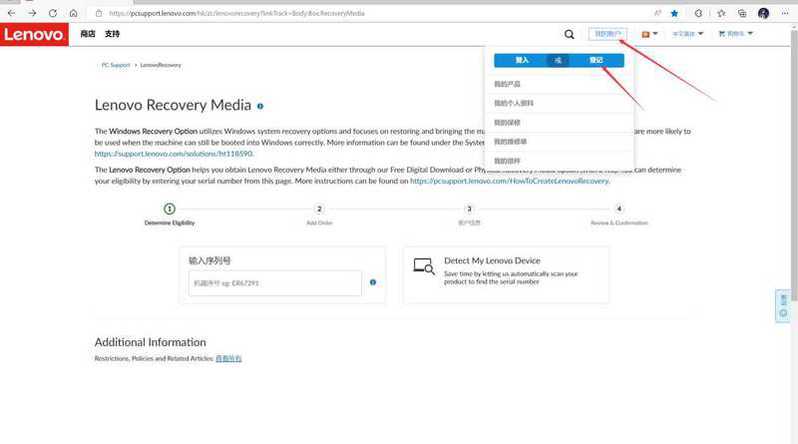Select the fourth account menu entry

click(510, 142)
